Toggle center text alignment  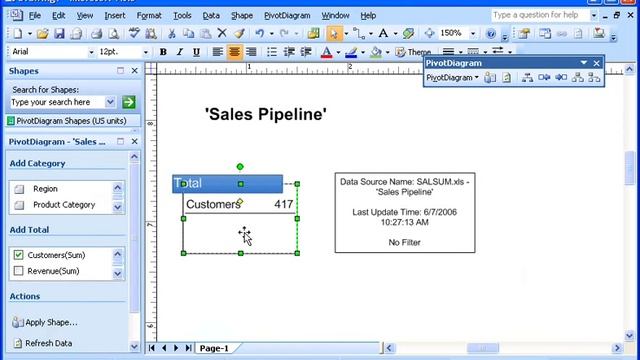click(234, 52)
